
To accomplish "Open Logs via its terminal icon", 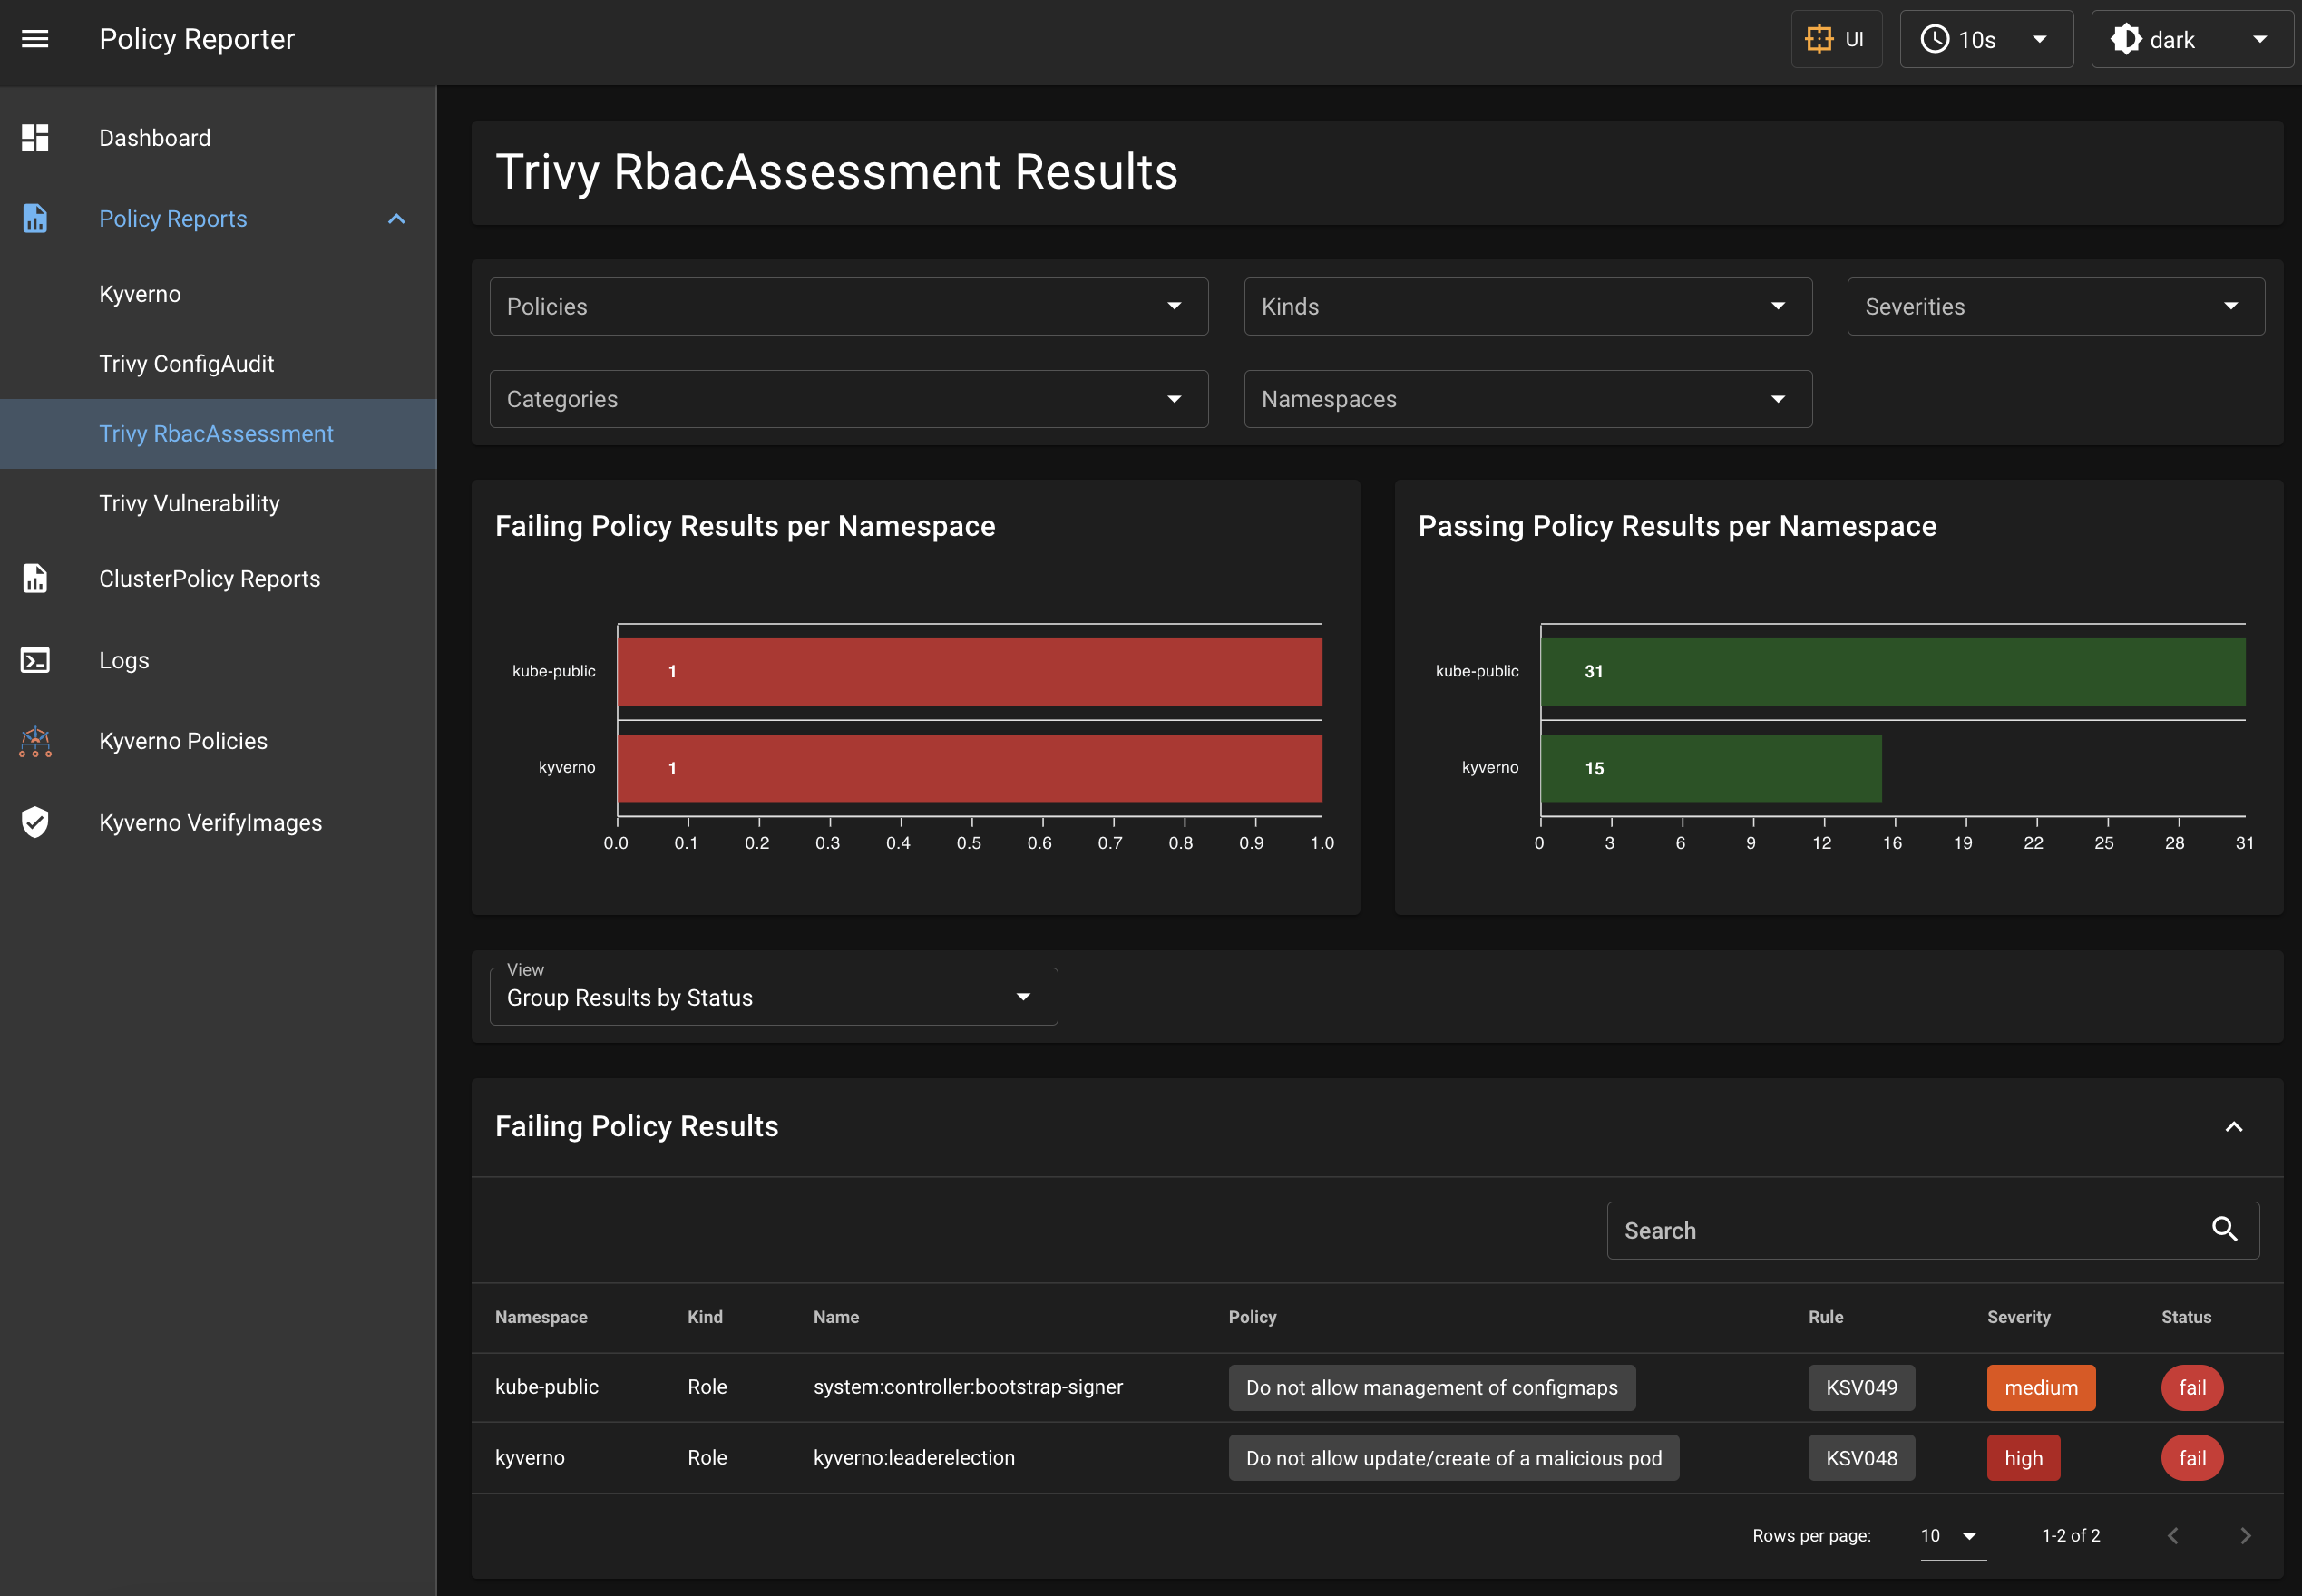I will click(x=35, y=659).
